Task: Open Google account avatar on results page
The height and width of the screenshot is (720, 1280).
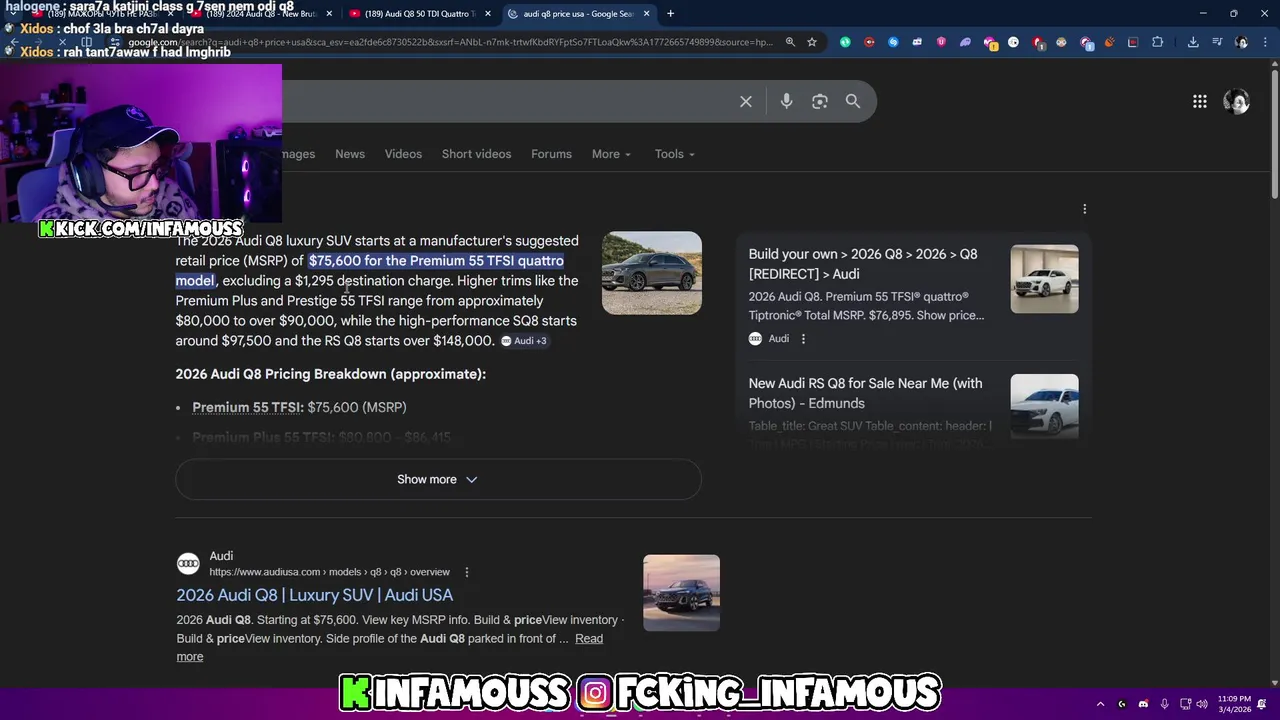Action: pyautogui.click(x=1237, y=101)
